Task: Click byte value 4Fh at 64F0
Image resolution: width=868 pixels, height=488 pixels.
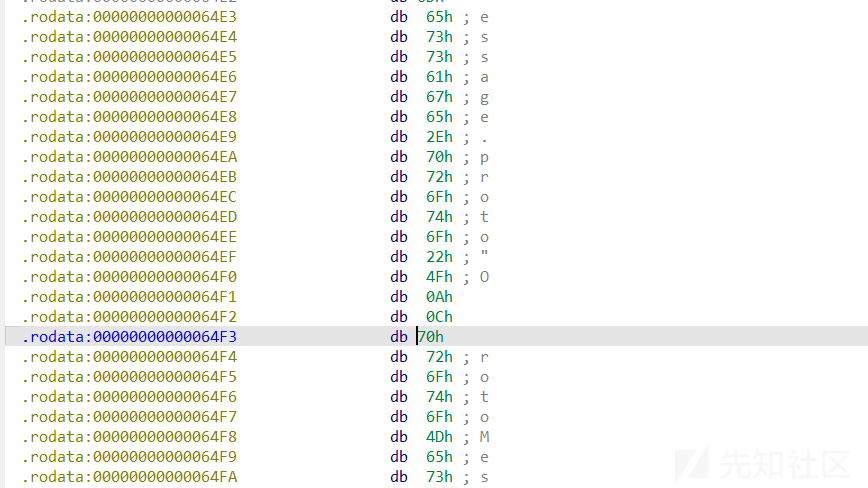Action: [439, 277]
